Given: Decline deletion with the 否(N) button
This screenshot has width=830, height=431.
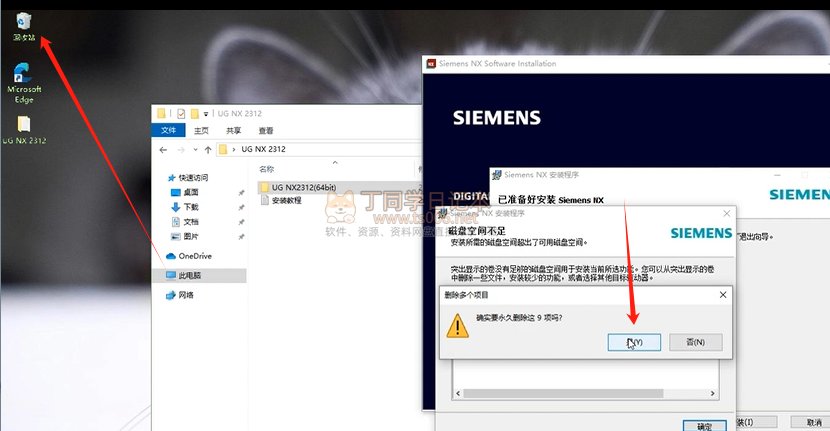Looking at the screenshot, I should [x=696, y=342].
